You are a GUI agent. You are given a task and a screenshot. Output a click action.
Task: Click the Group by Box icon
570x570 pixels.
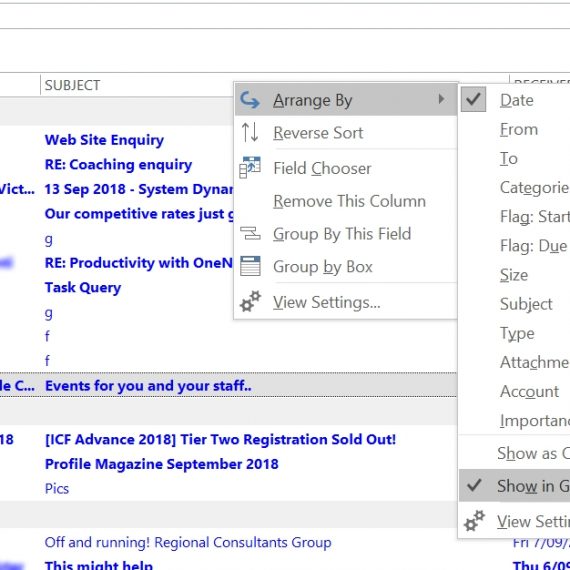point(250,266)
